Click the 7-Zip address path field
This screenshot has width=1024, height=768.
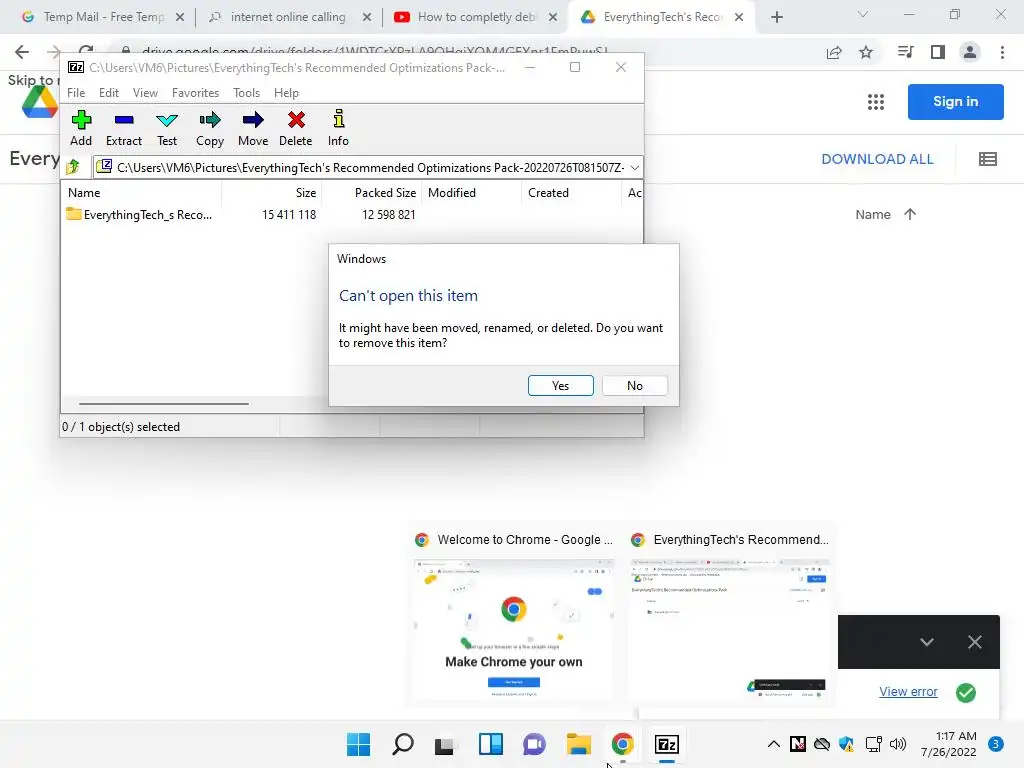[x=369, y=168]
